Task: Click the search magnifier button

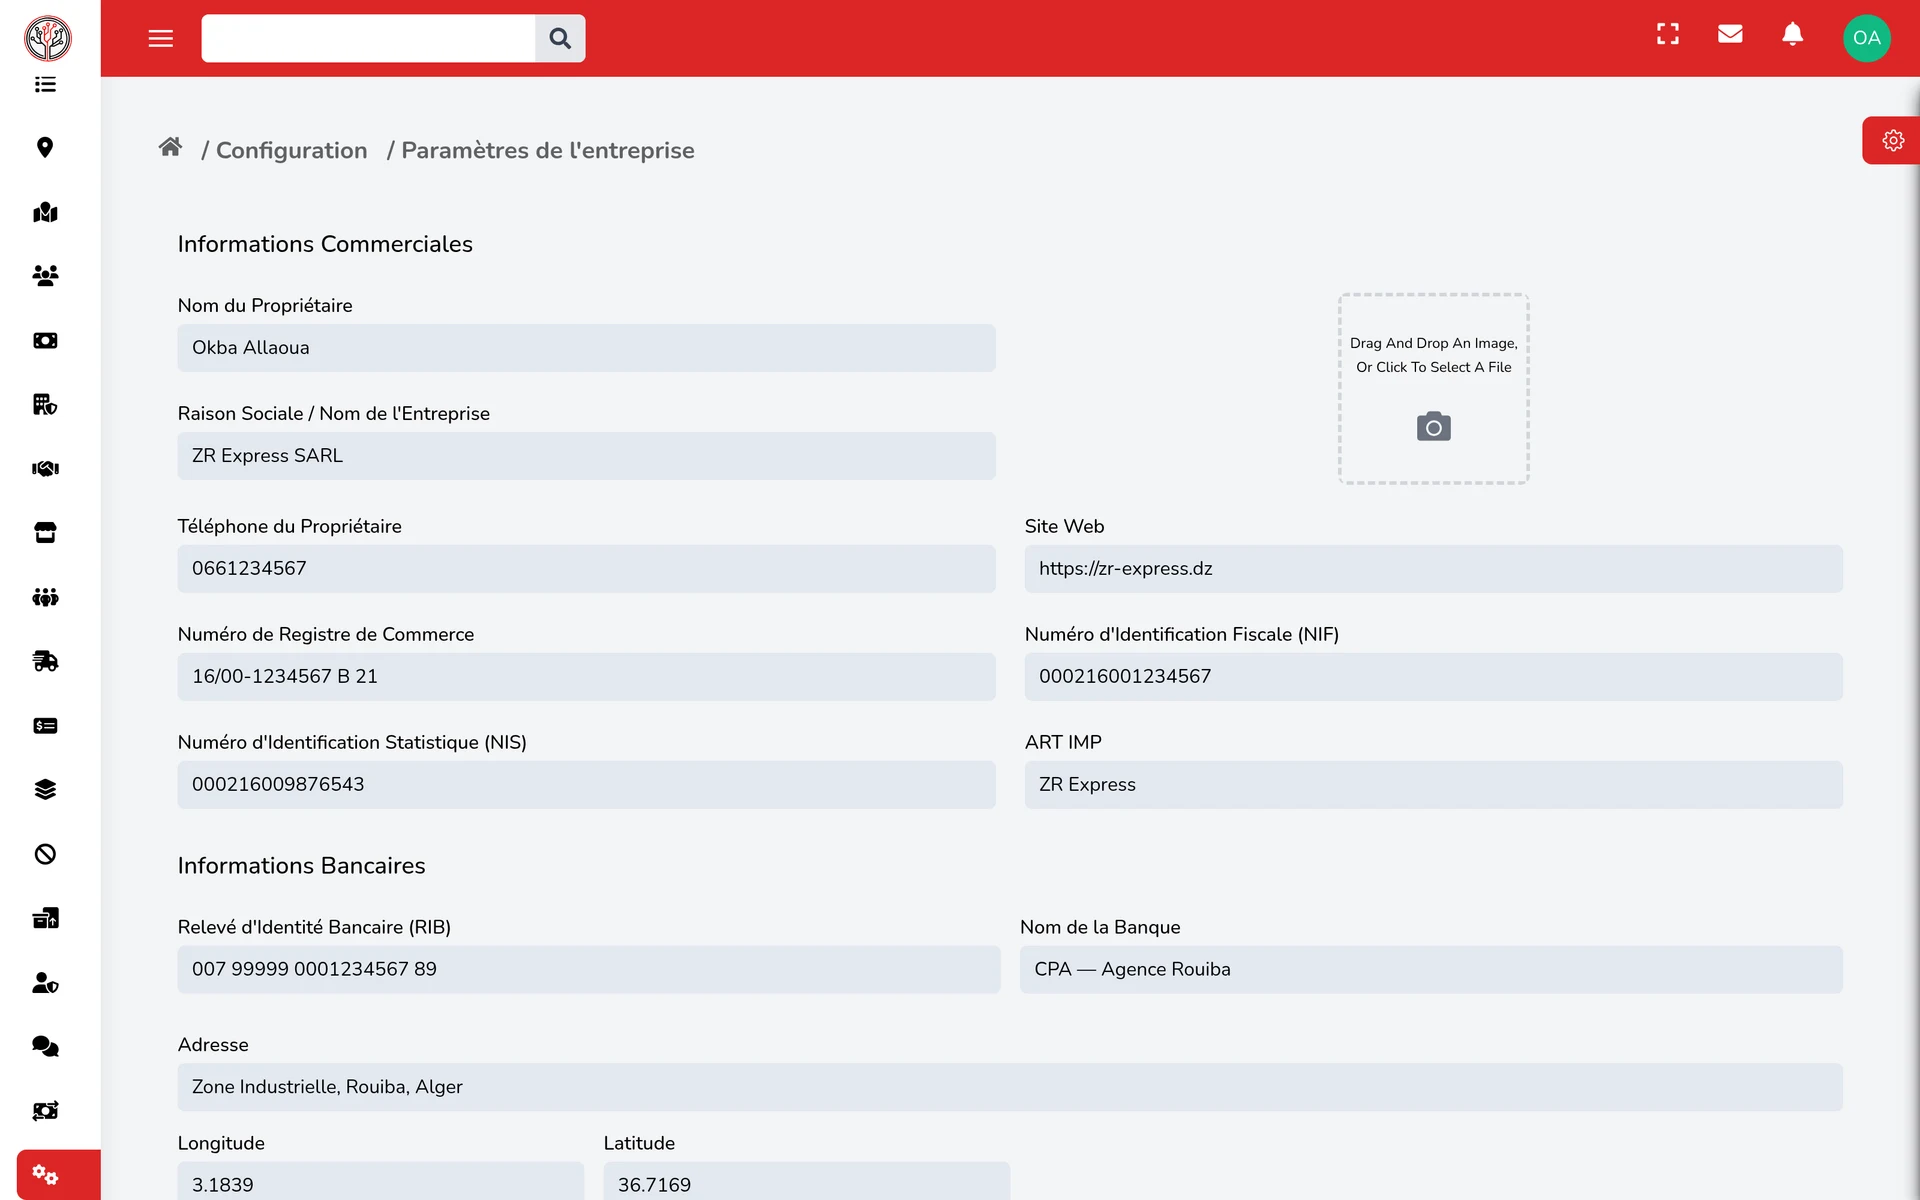Action: pyautogui.click(x=560, y=38)
